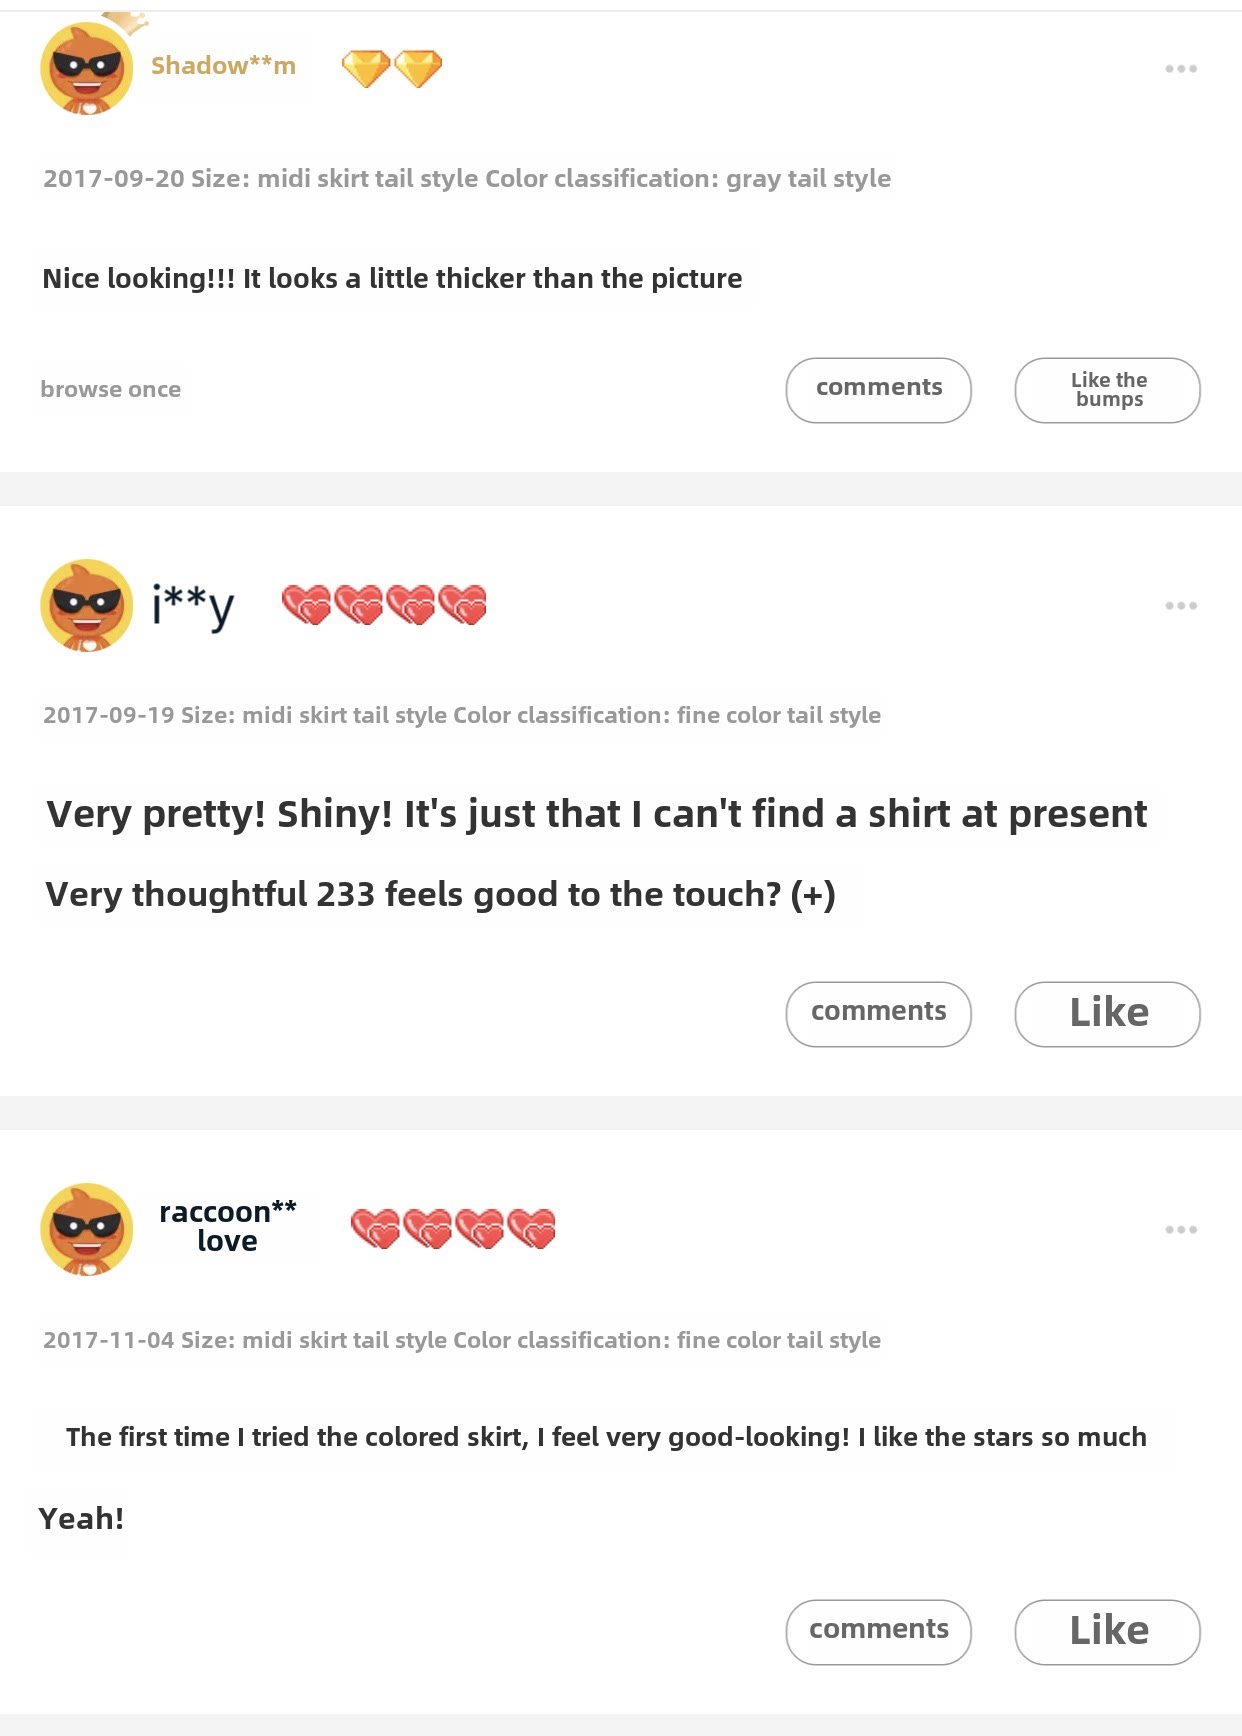Like raccoon**love's colored skirt review
Viewport: 1242px width, 1736px height.
(x=1107, y=1631)
